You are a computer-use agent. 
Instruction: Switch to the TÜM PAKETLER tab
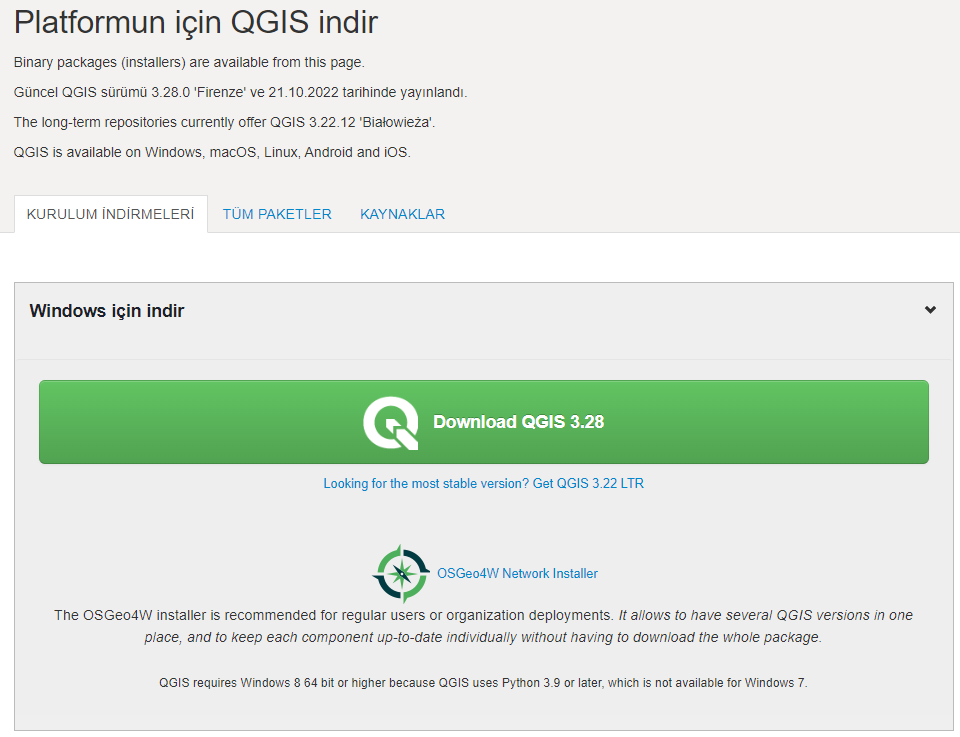277,214
